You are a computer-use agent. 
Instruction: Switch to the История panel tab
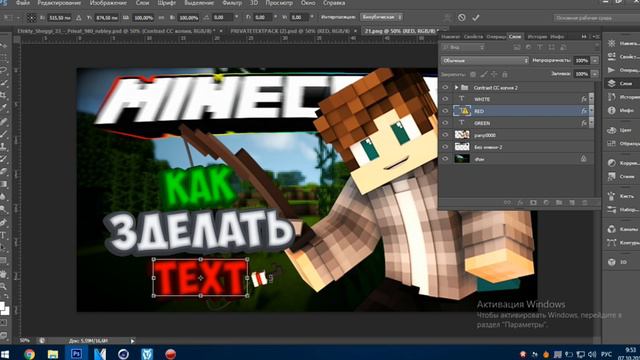point(537,37)
